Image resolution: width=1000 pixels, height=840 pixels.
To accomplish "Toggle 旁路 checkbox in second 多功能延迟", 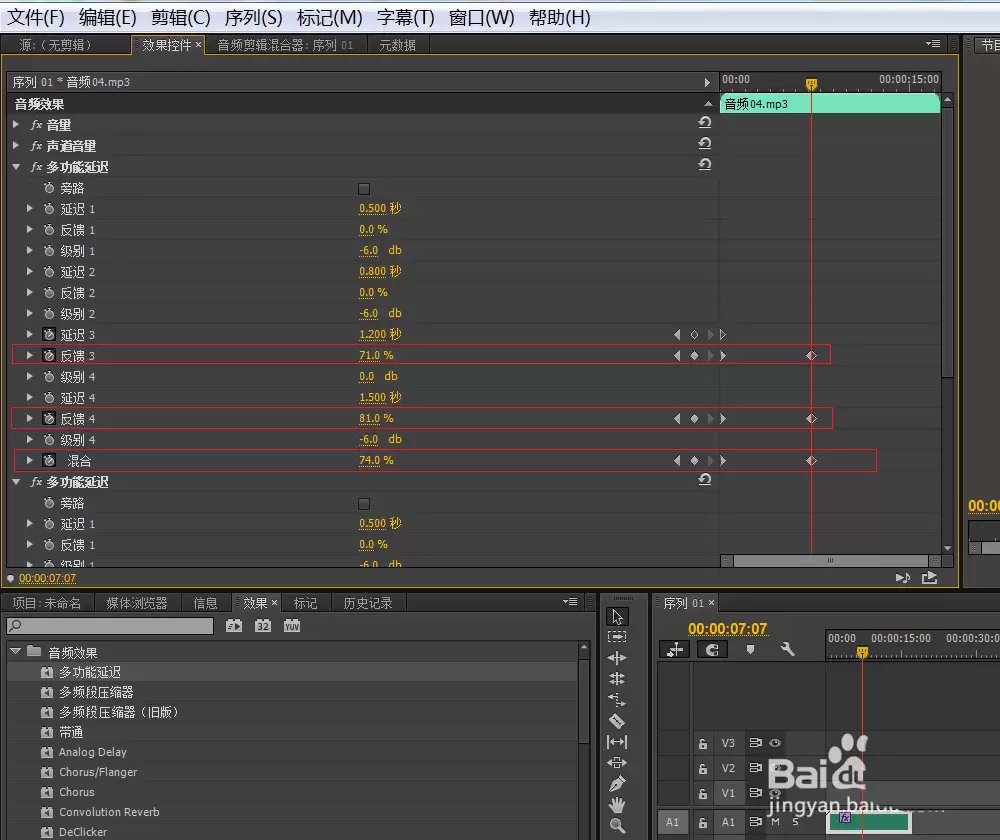I will pos(364,504).
